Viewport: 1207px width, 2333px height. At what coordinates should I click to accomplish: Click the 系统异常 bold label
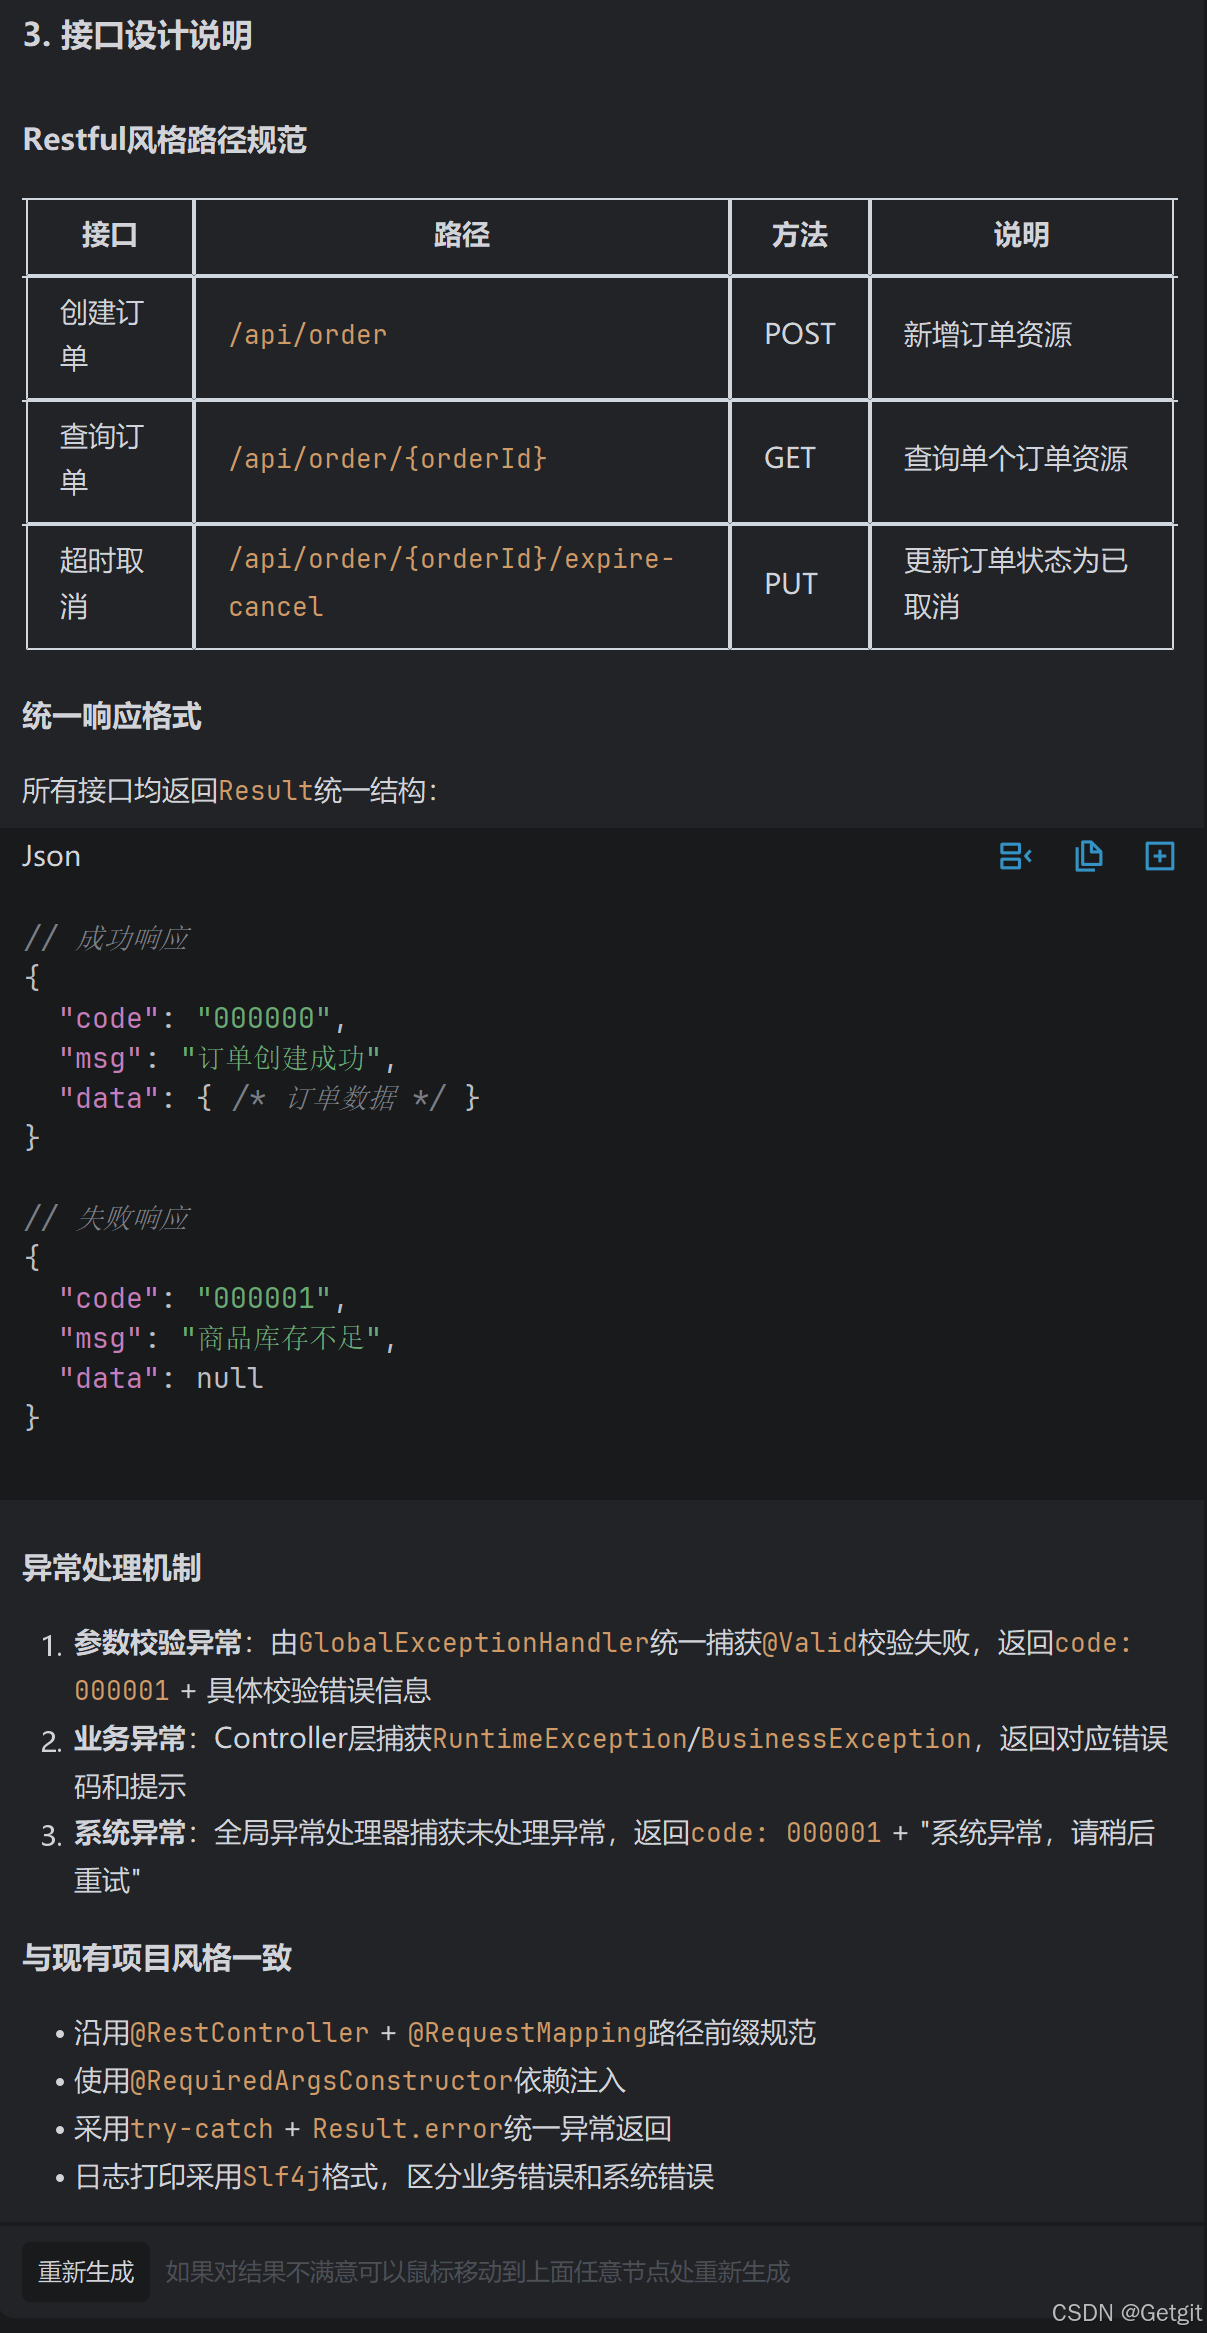click(x=130, y=1833)
